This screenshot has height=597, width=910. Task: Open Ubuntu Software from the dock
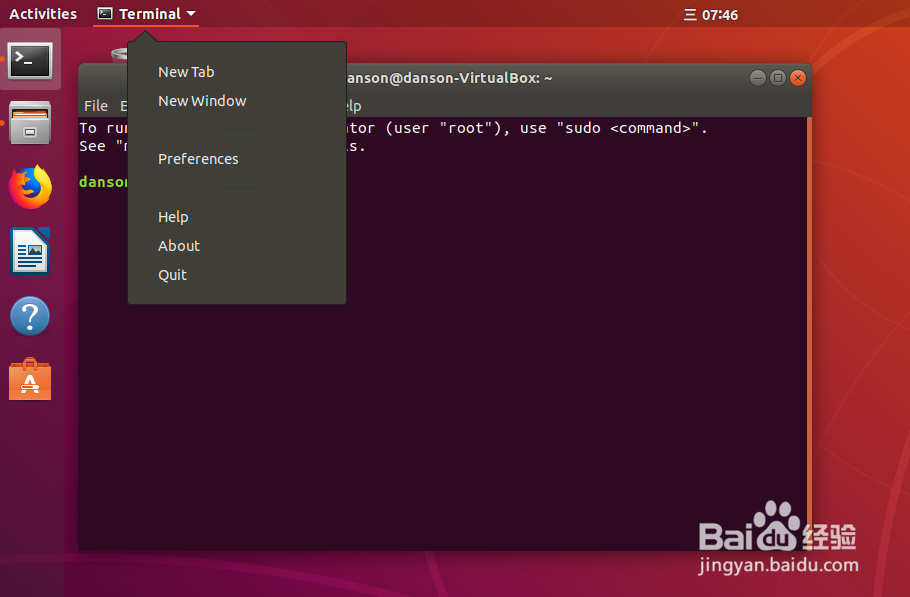[x=30, y=379]
